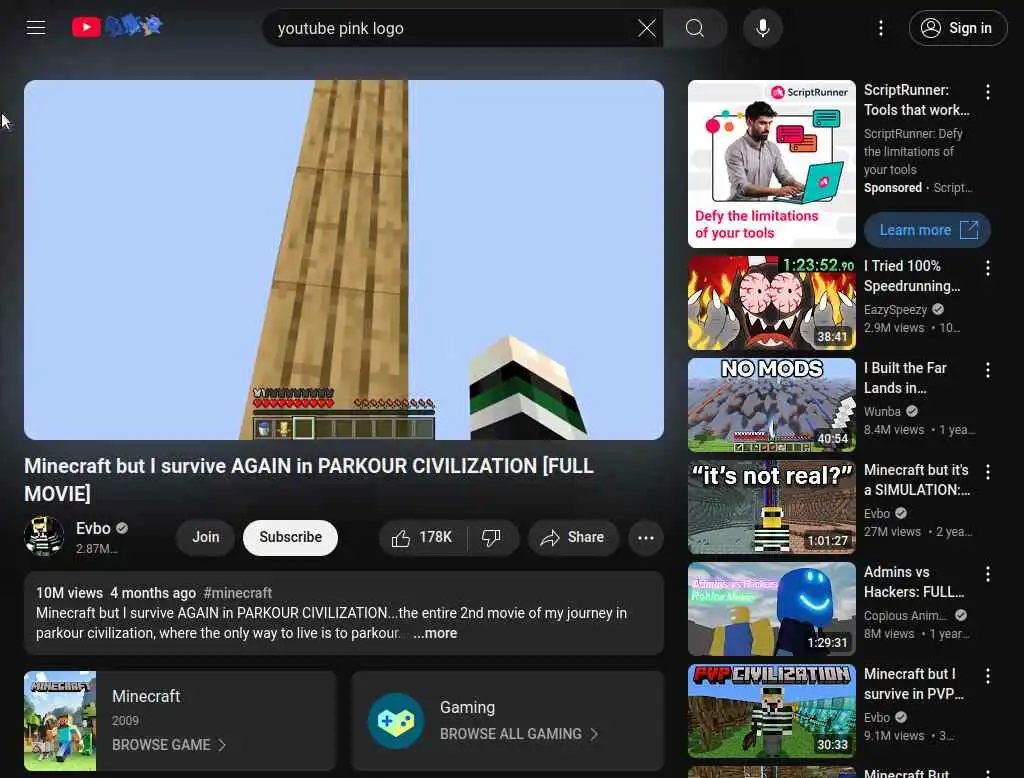Viewport: 1024px width, 778px height.
Task: Open Evbo channel avatar
Action: coord(44,536)
